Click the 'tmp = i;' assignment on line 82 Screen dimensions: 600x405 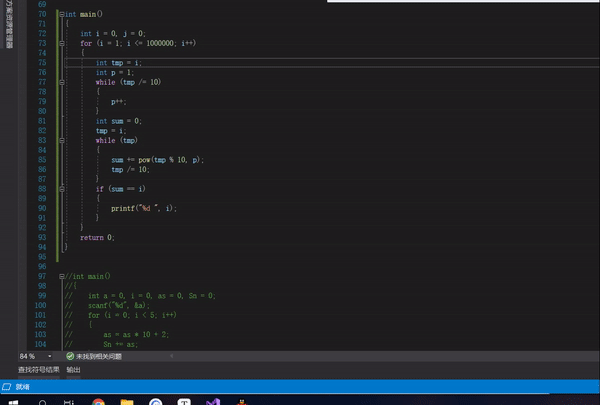[111, 131]
